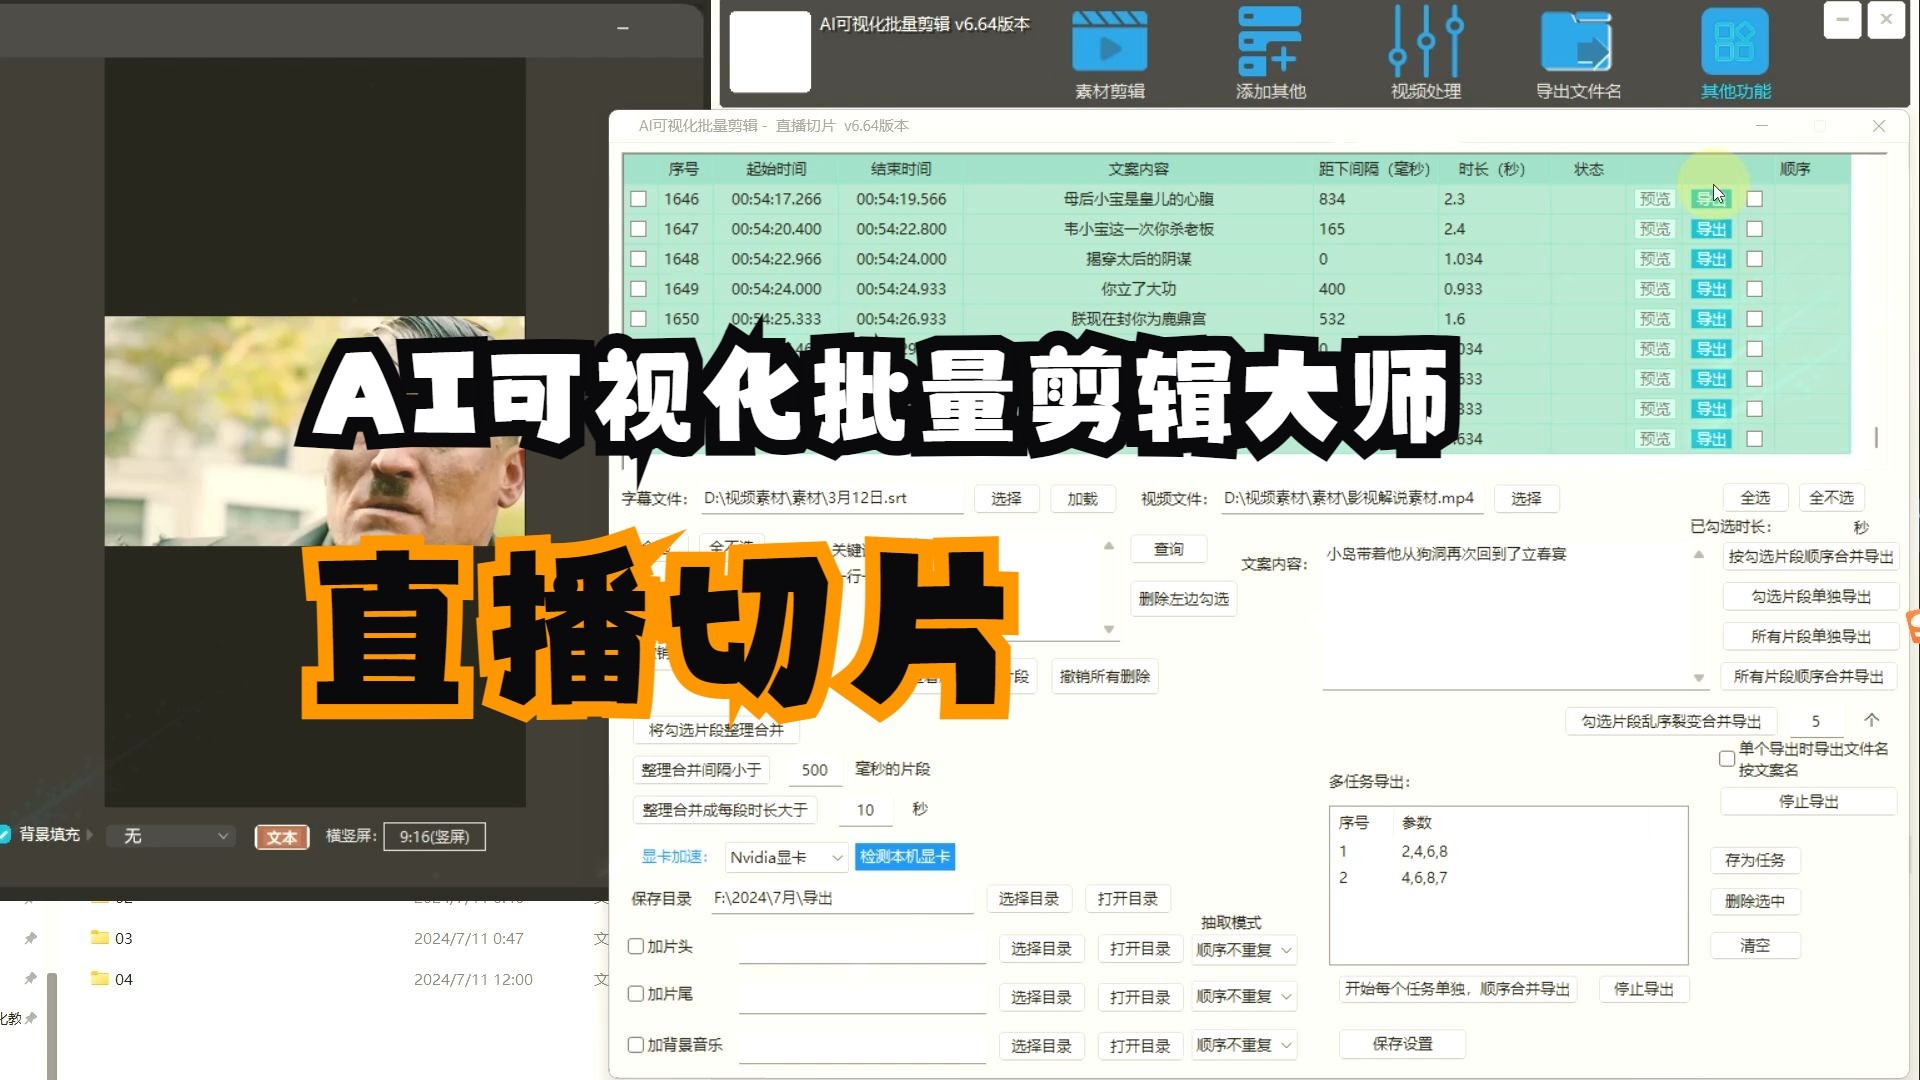The height and width of the screenshot is (1080, 1920).
Task: Click the folder icon for 04
Action: pyautogui.click(x=99, y=978)
